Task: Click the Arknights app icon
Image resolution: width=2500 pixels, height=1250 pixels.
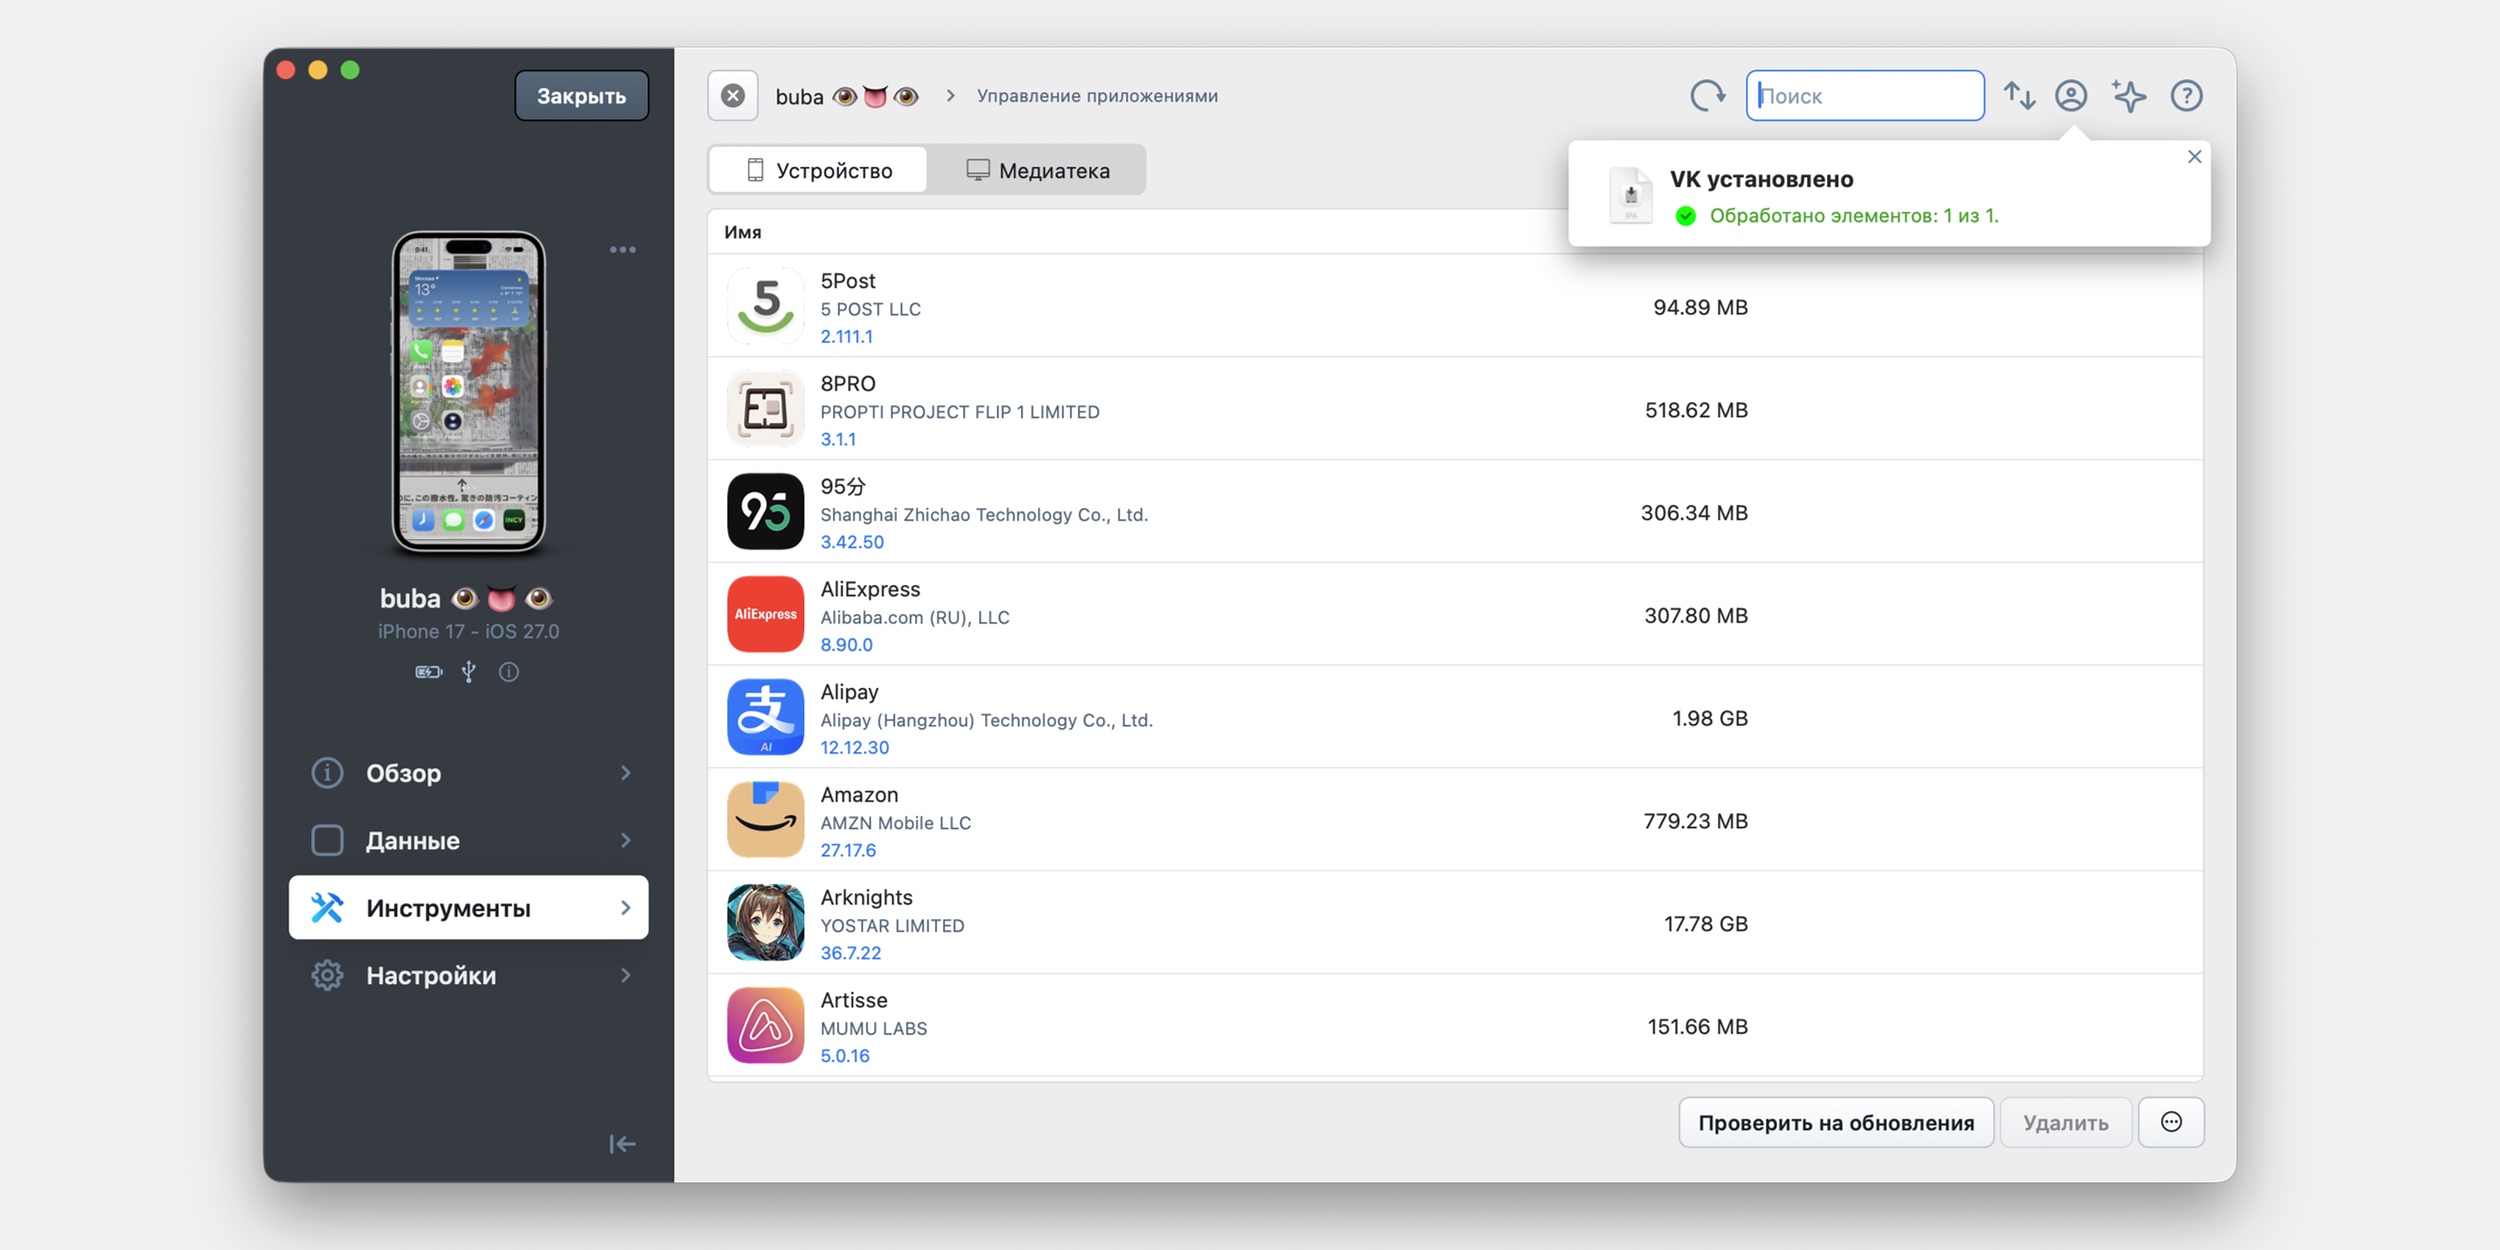Action: (765, 923)
